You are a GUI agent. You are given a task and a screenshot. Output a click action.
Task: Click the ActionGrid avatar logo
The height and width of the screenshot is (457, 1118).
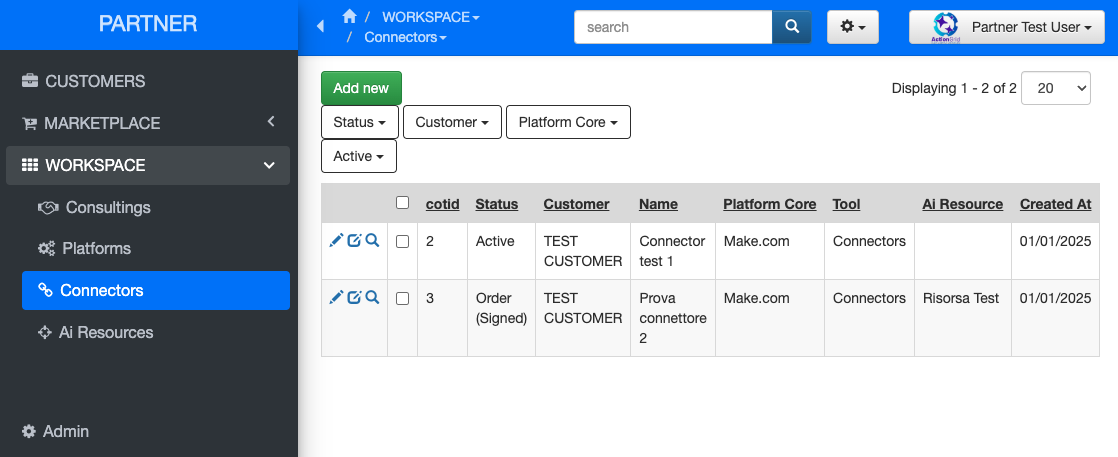pos(945,27)
